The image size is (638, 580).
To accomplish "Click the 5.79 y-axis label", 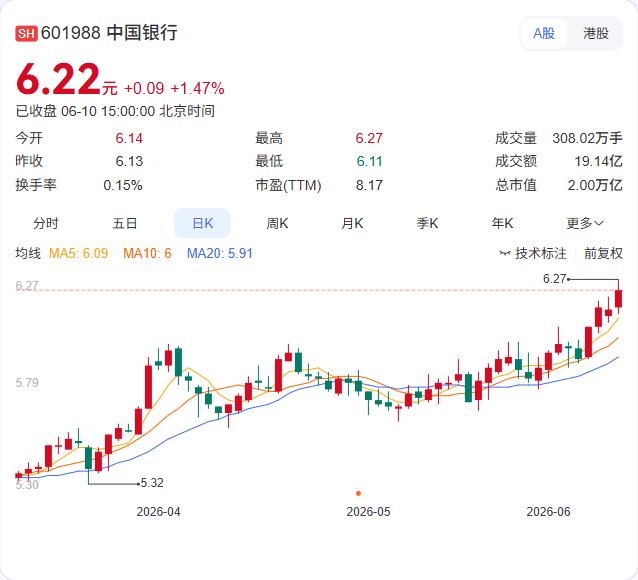I will (x=27, y=383).
